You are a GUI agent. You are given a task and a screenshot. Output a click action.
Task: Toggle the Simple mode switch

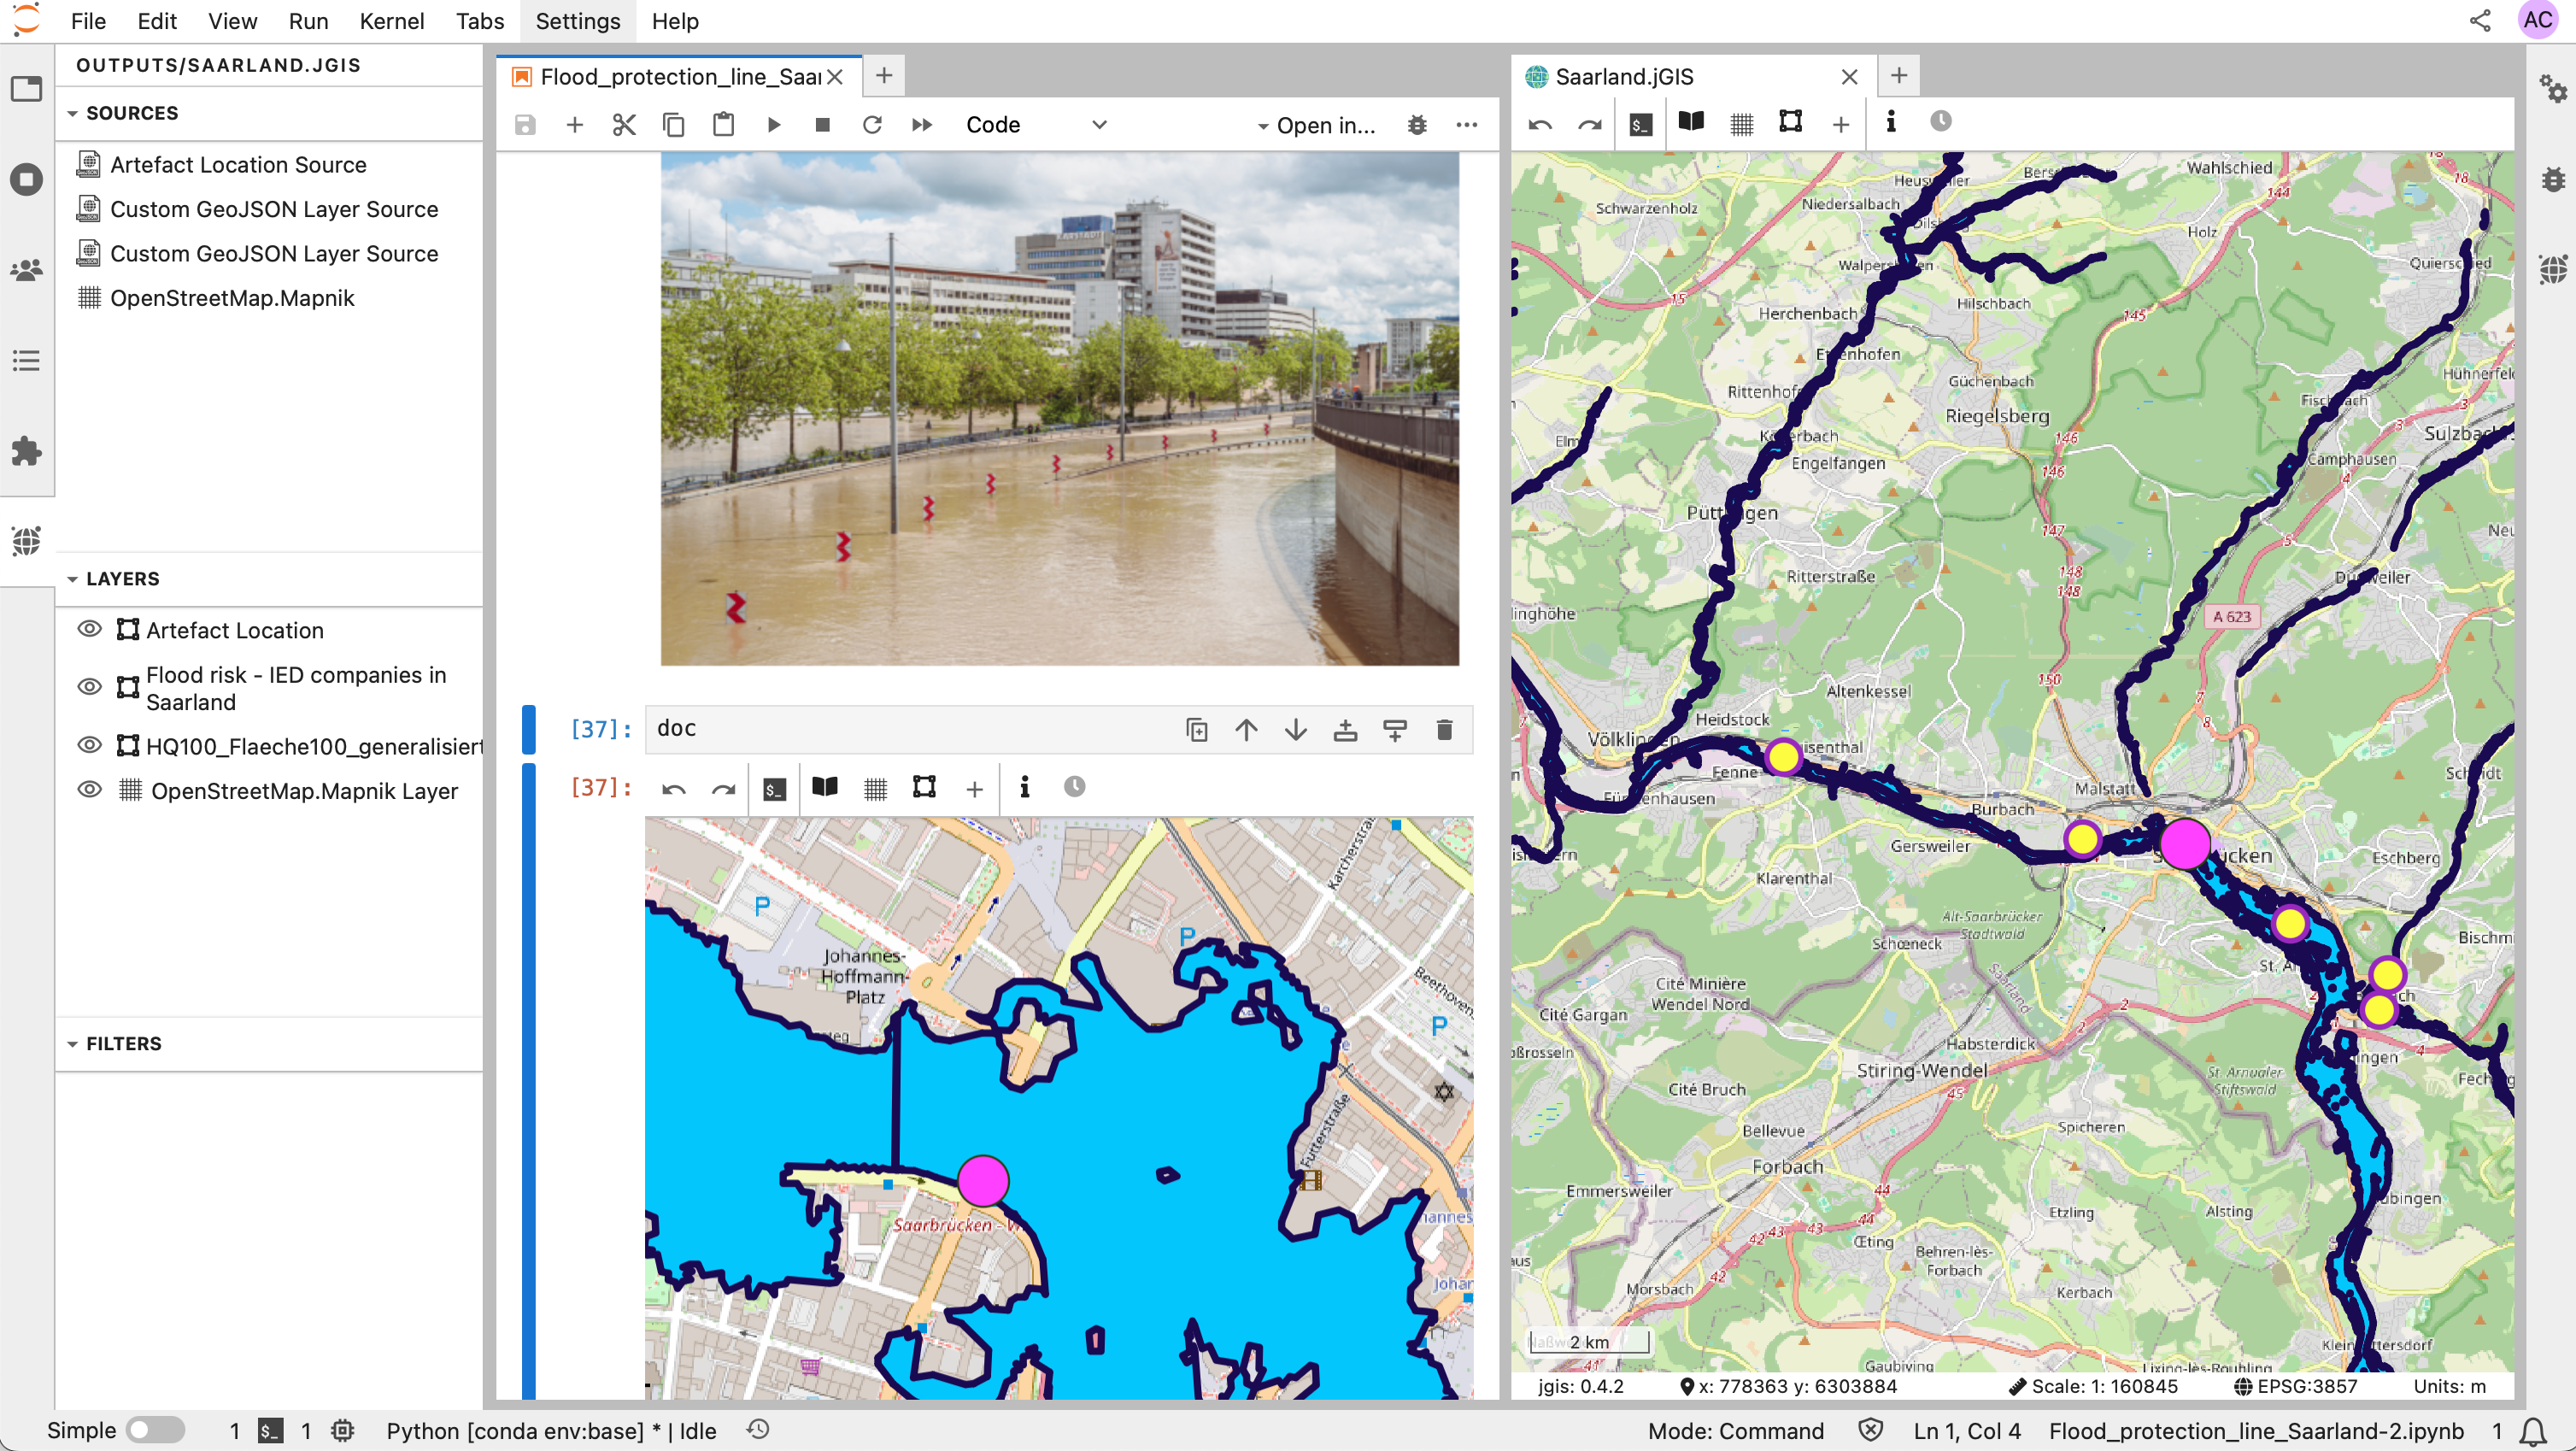155,1430
